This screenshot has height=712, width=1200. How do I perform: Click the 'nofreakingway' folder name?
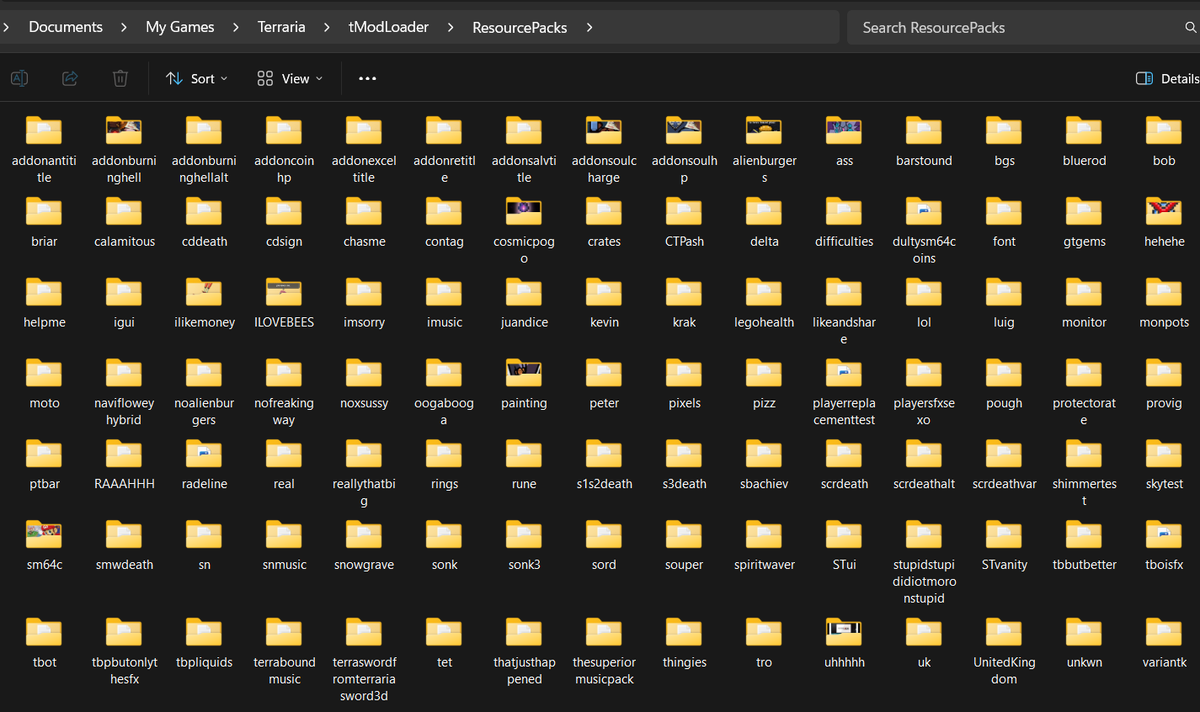(284, 411)
